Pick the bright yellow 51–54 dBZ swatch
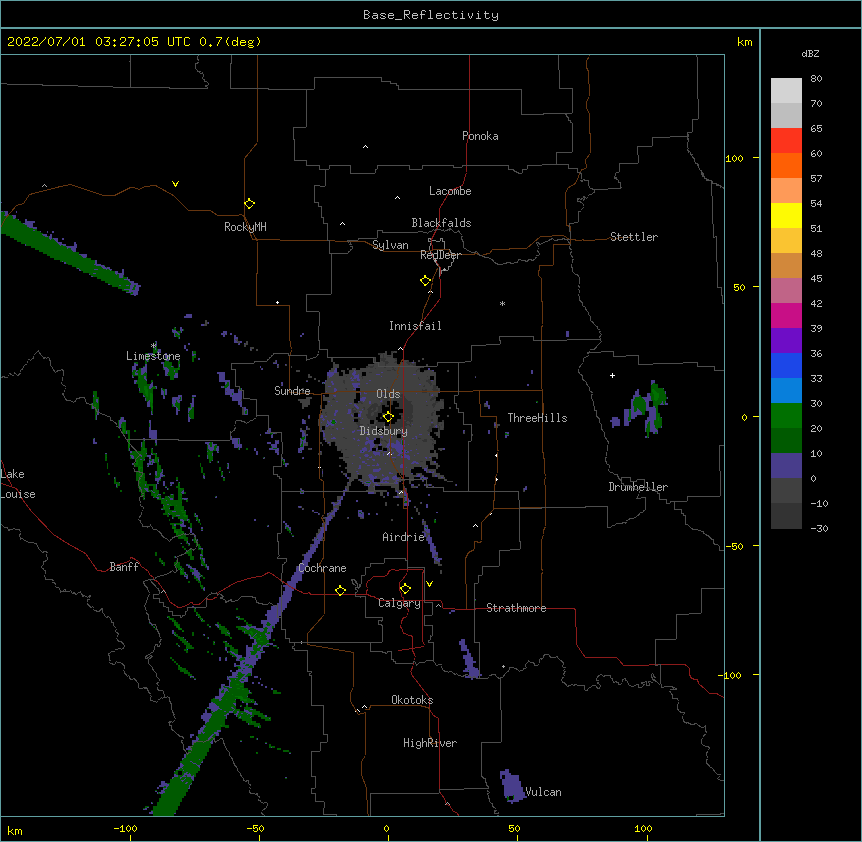Screen dimensions: 862x842 tap(786, 215)
